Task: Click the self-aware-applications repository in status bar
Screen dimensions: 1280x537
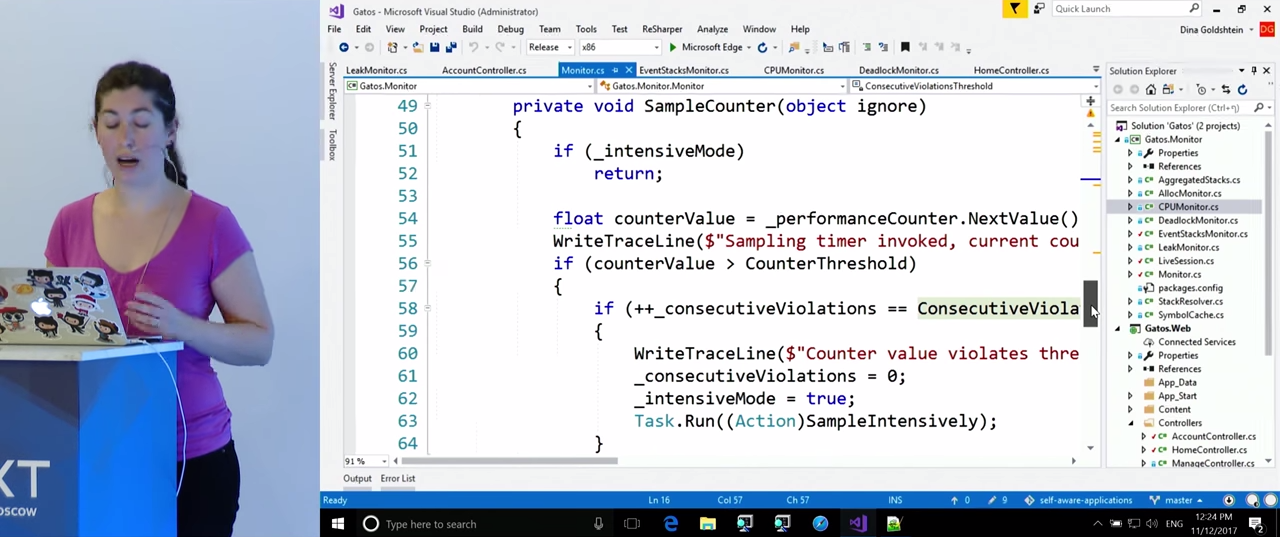Action: (x=1078, y=500)
